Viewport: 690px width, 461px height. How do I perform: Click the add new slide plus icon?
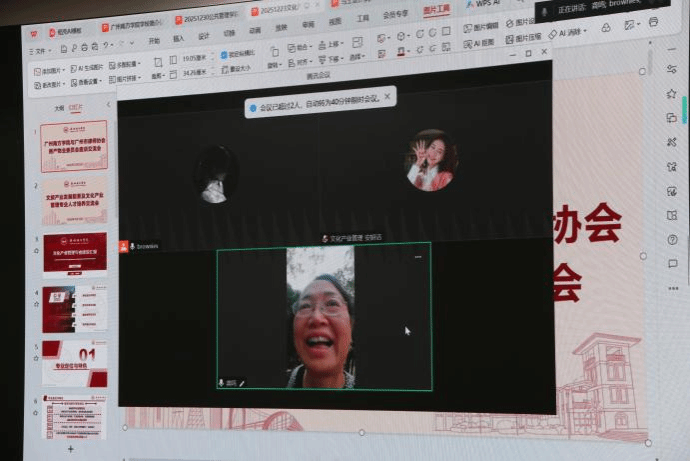point(70,449)
